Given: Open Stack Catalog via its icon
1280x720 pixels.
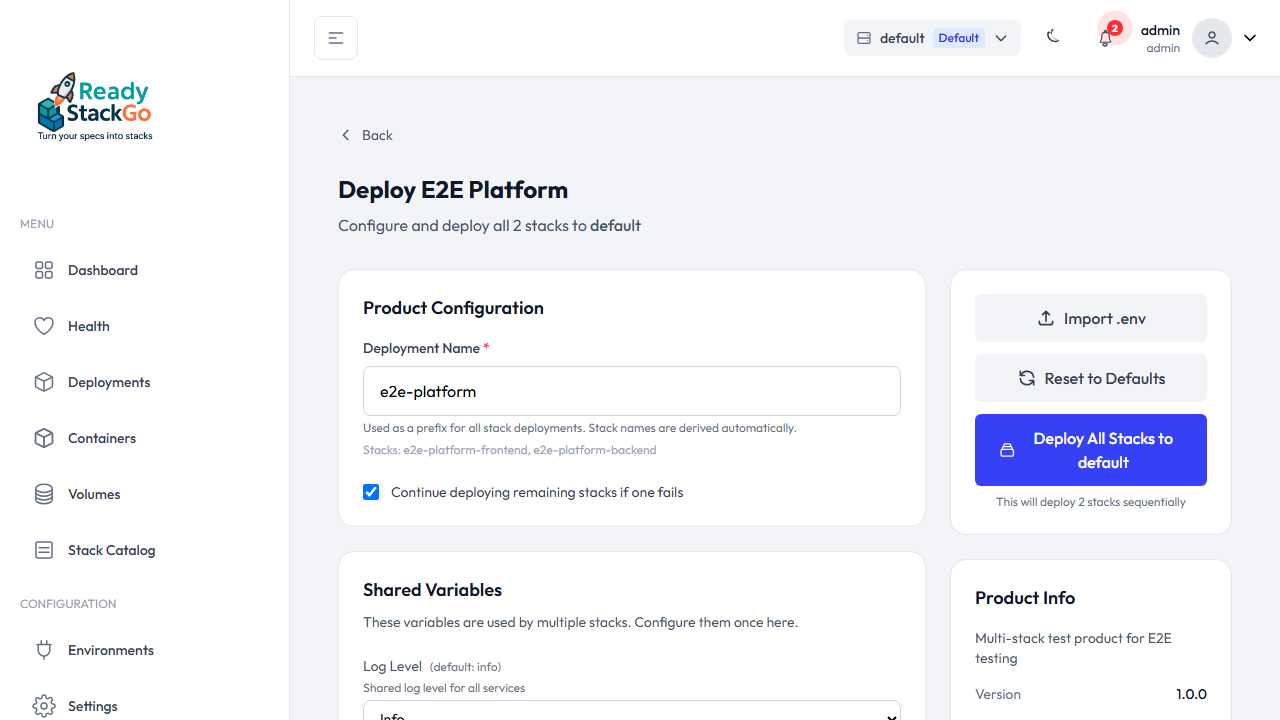Looking at the screenshot, I should 44,549.
